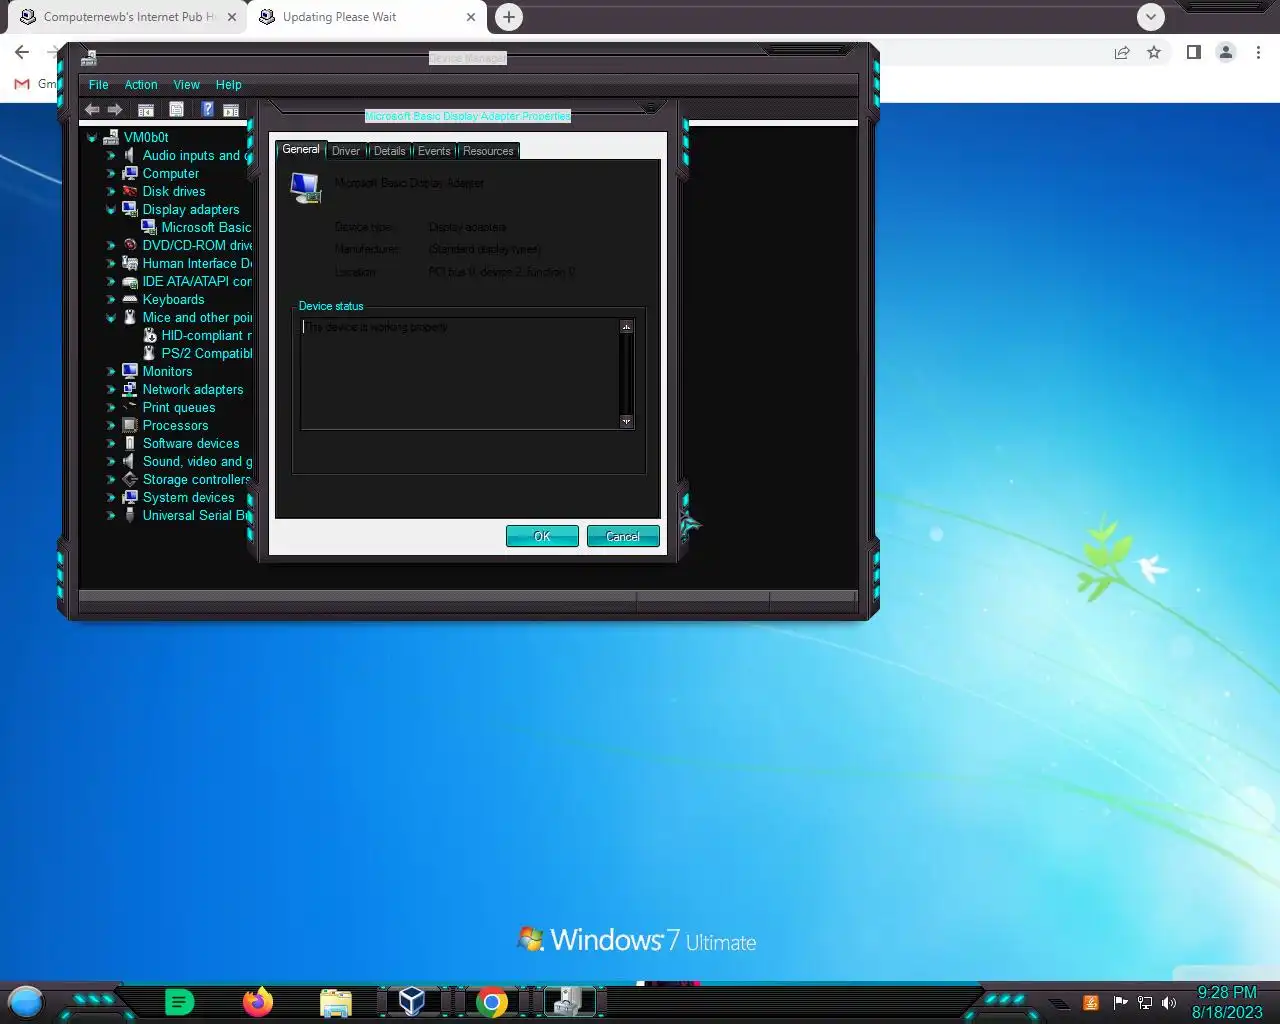Switch to the Driver tab
This screenshot has height=1024, width=1280.
click(x=346, y=151)
